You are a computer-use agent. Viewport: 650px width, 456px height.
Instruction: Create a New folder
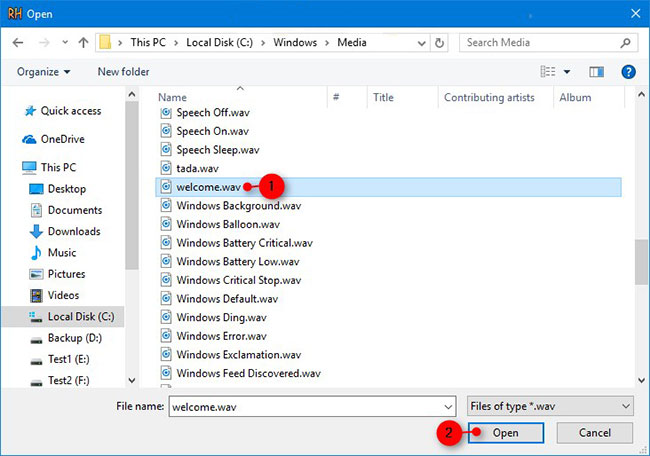click(124, 72)
